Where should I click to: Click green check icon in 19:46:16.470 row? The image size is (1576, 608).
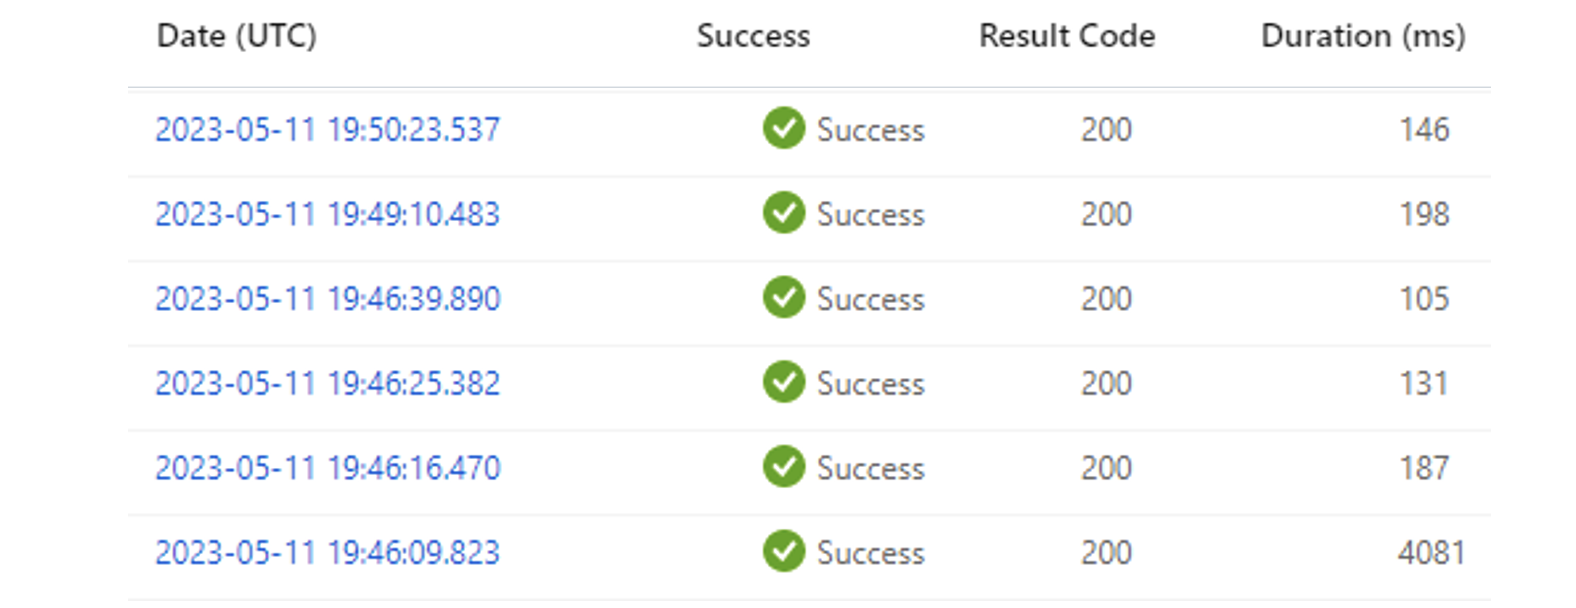click(784, 466)
